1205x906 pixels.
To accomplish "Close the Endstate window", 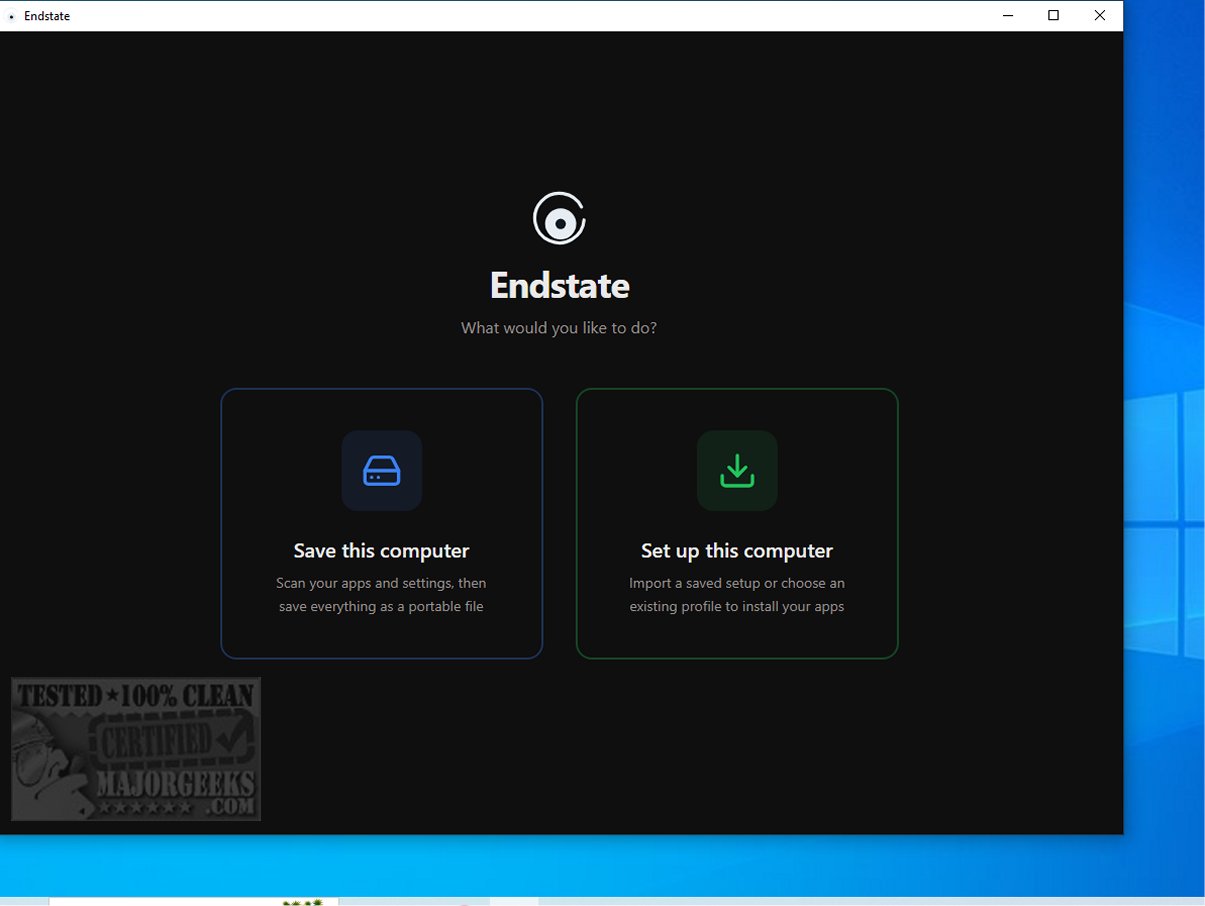I will (1100, 16).
